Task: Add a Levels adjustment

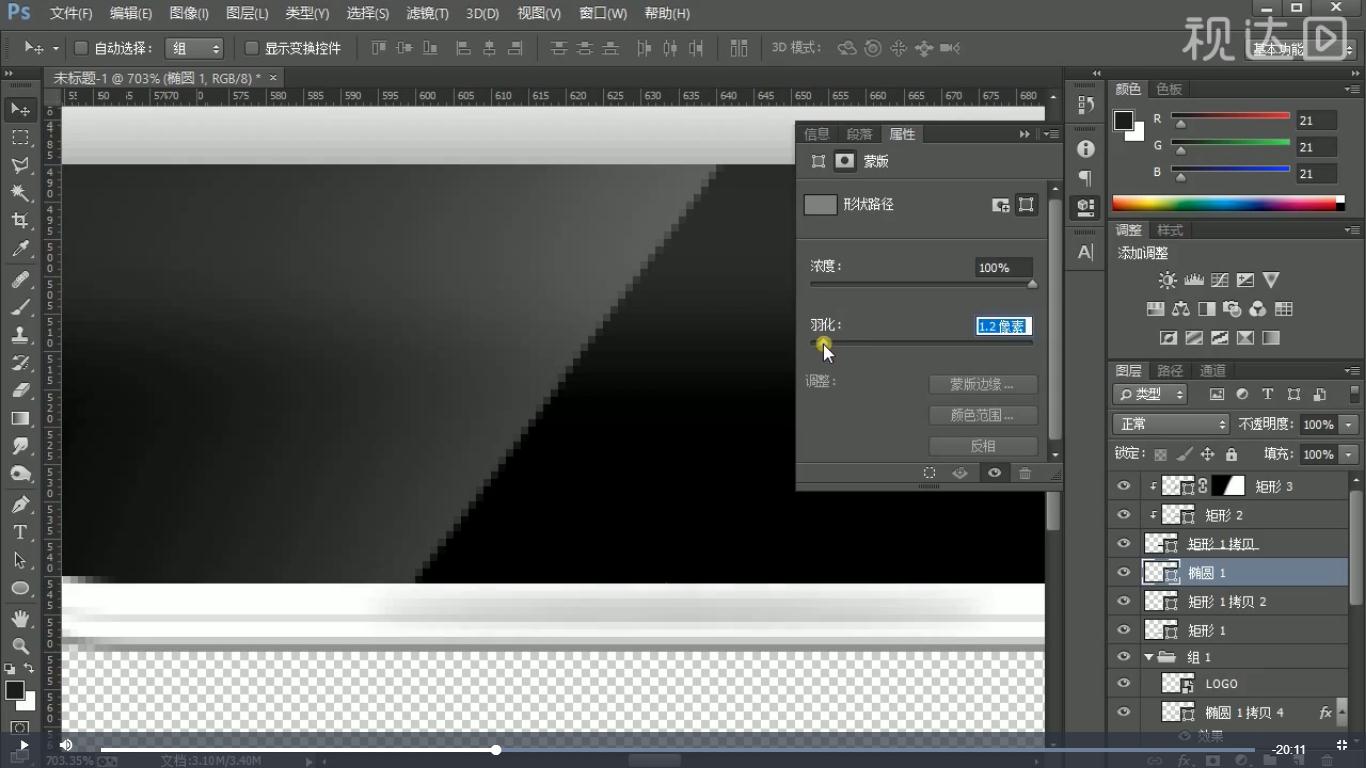Action: pos(1193,280)
